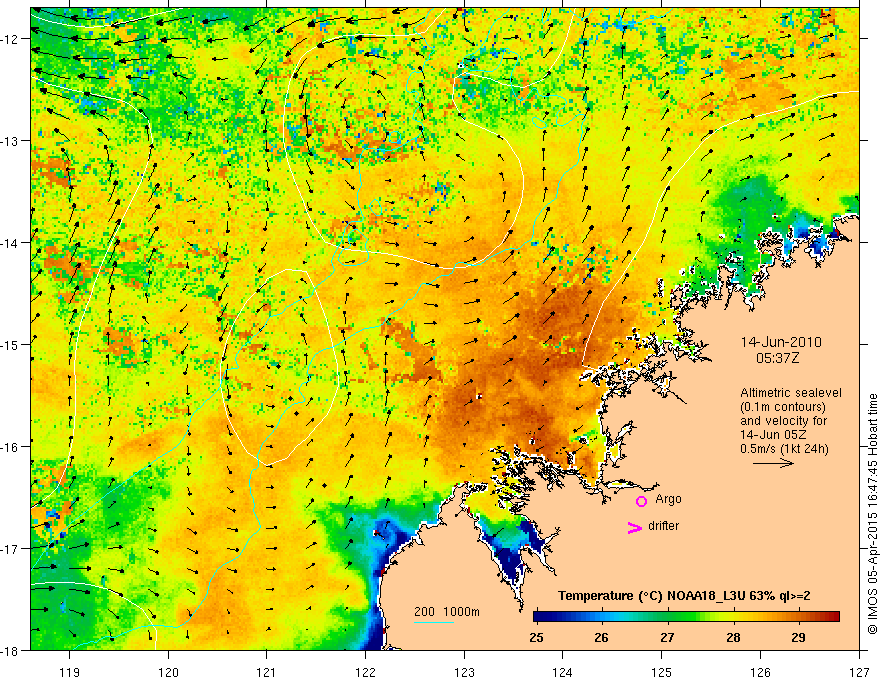This screenshot has height=680, width=880.
Task: Click latitude axis label -15
Action: coord(9,344)
